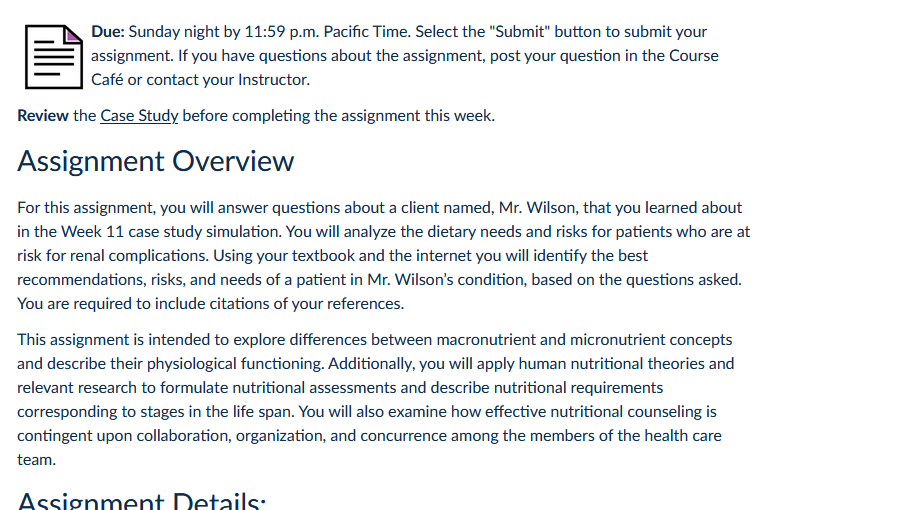This screenshot has width=904, height=510.
Task: Click the final word "team."
Action: [x=36, y=460]
